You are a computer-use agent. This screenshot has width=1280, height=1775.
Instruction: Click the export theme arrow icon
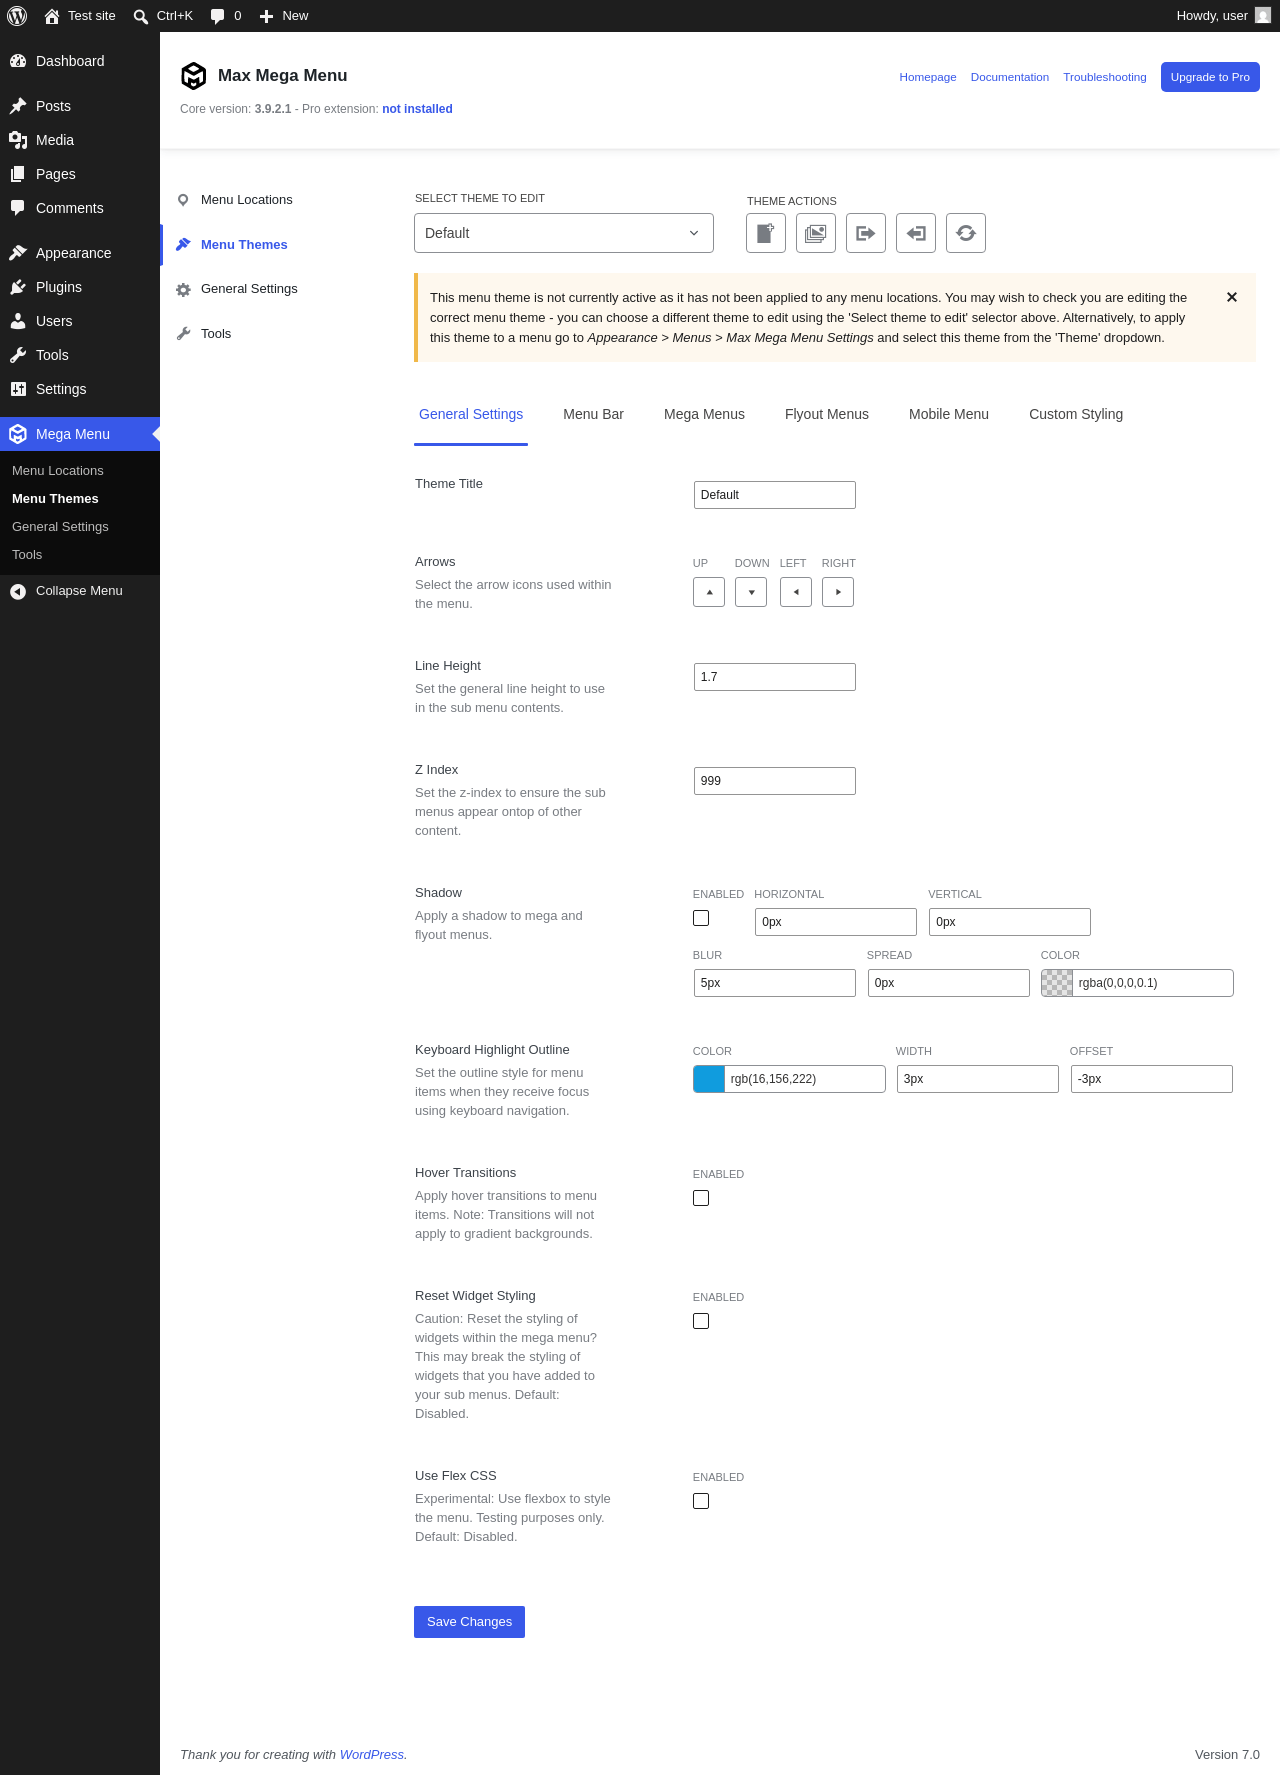(x=866, y=233)
